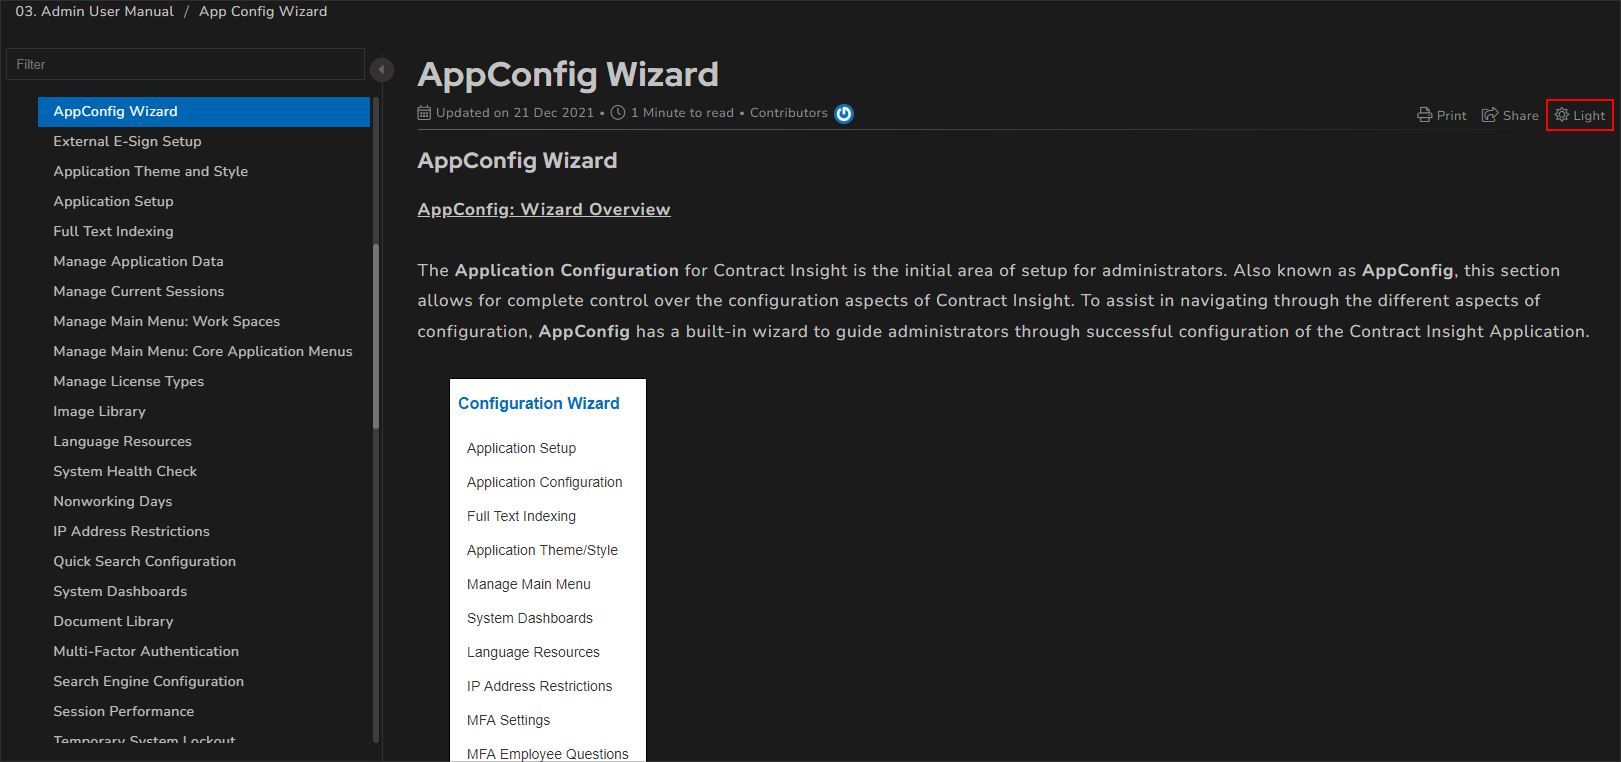1621x762 pixels.
Task: Click the clock icon beside read time
Action: pyautogui.click(x=618, y=113)
